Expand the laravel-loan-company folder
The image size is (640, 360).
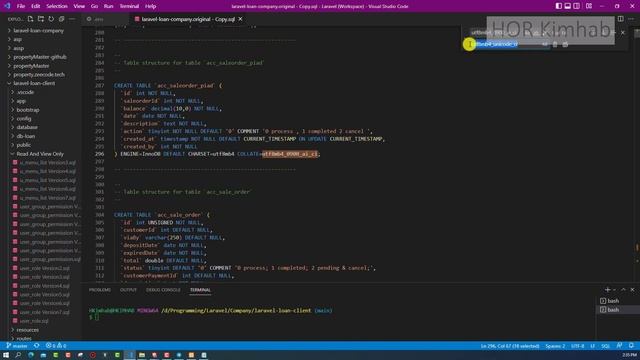[x=38, y=31]
